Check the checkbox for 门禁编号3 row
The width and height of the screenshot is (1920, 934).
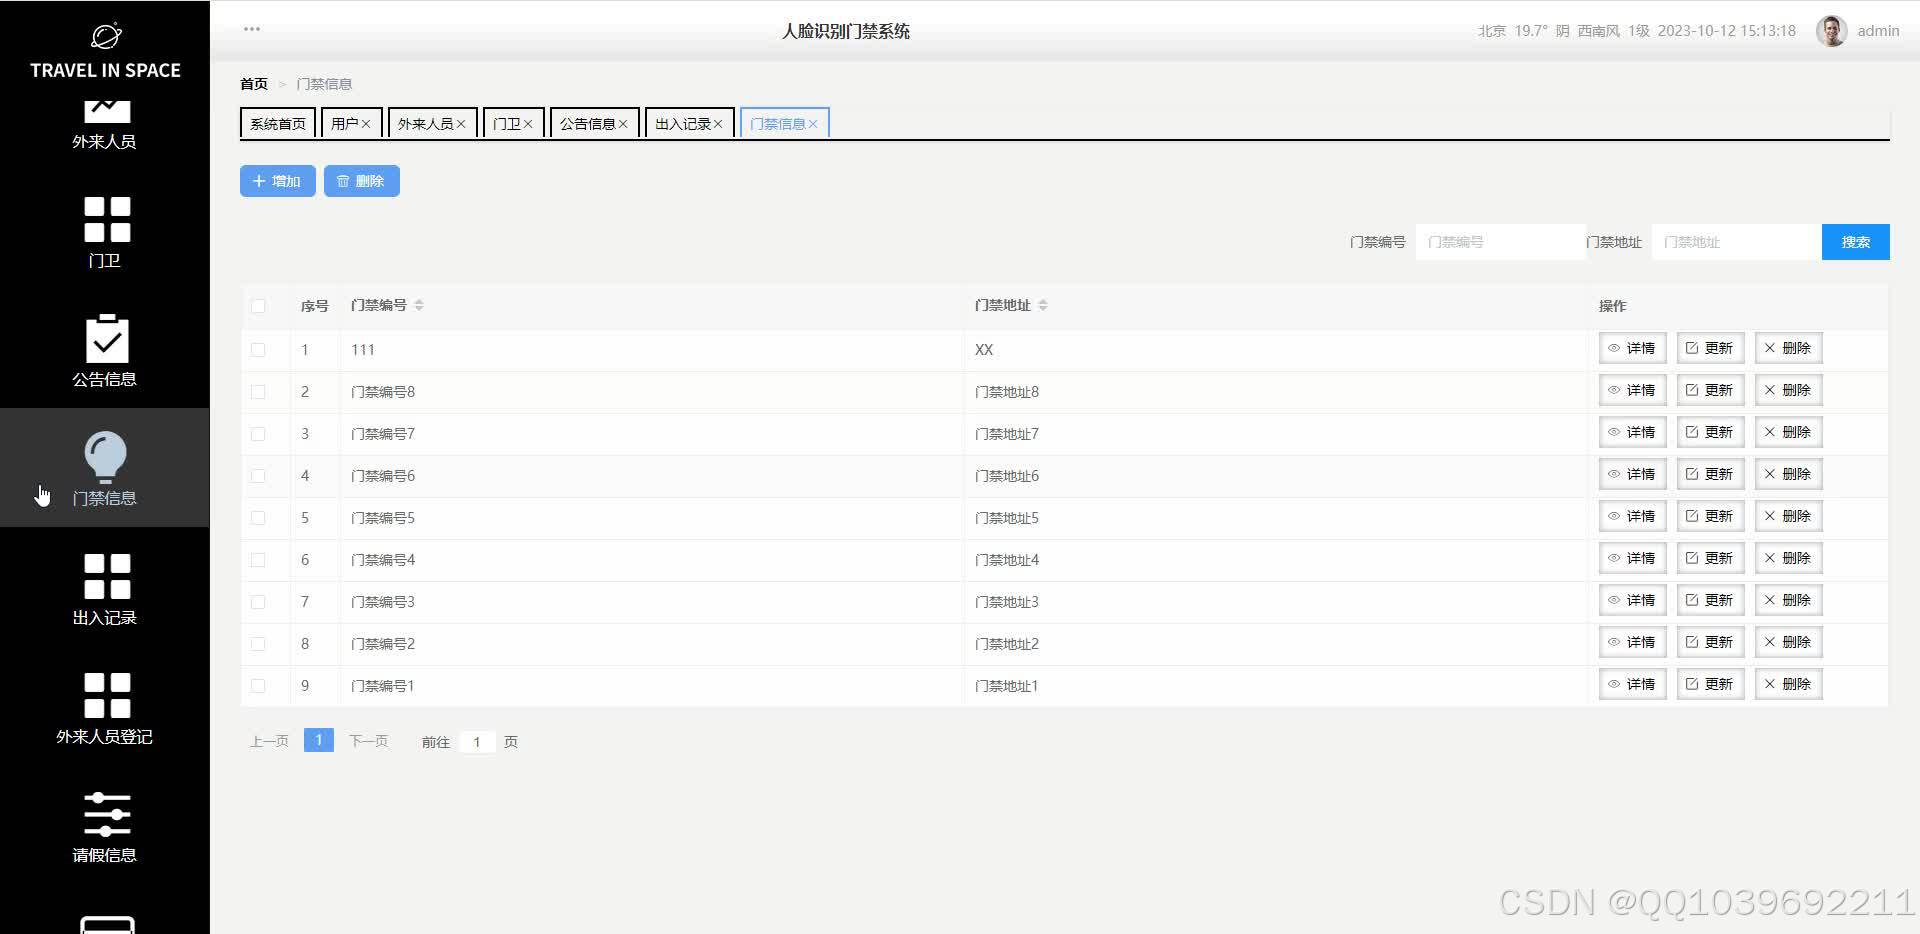pyautogui.click(x=258, y=602)
